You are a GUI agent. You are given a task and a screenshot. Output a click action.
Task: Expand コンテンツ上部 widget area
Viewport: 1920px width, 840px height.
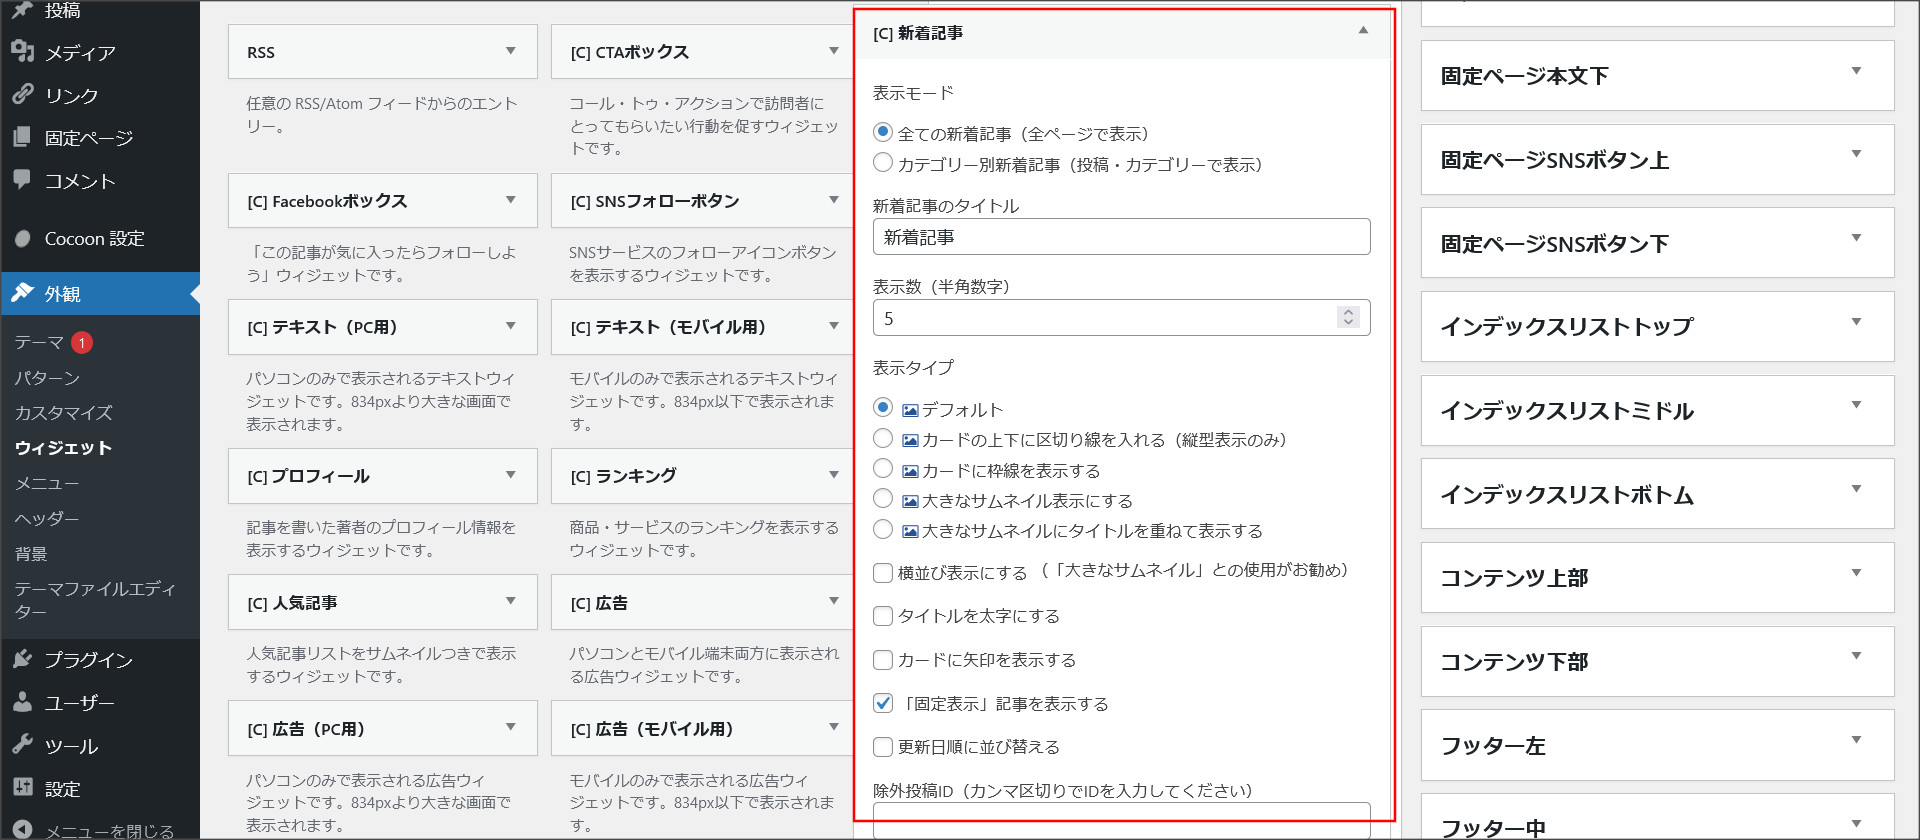[1856, 573]
